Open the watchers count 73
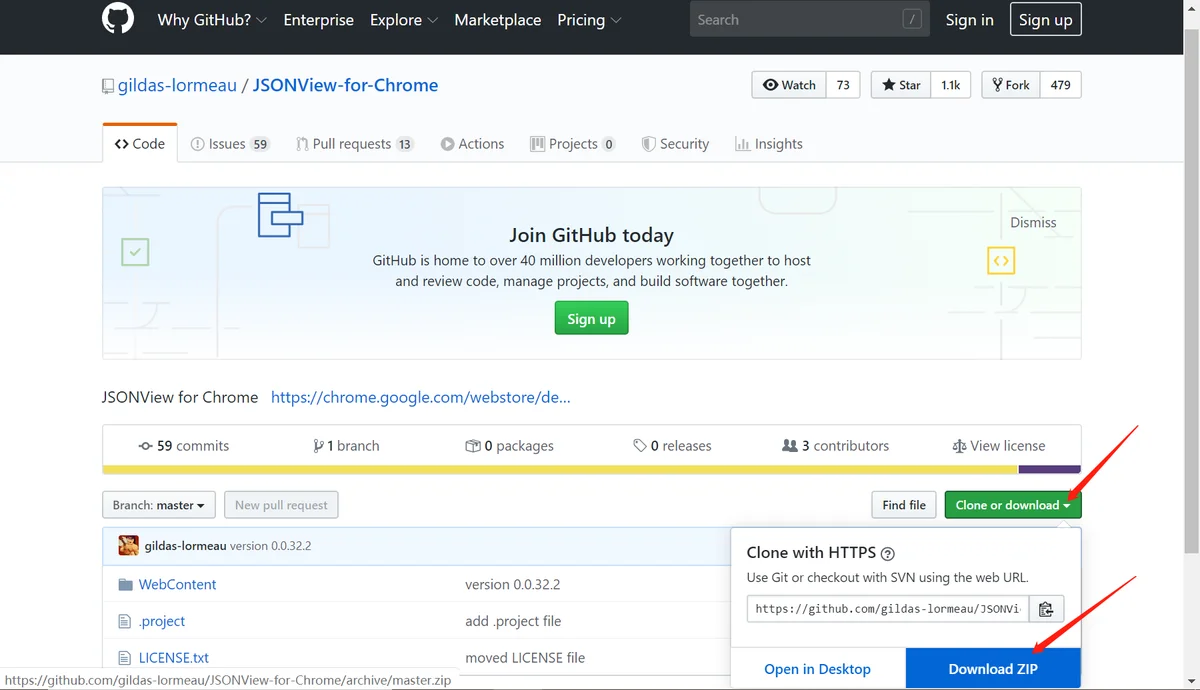The image size is (1200, 690). (843, 85)
